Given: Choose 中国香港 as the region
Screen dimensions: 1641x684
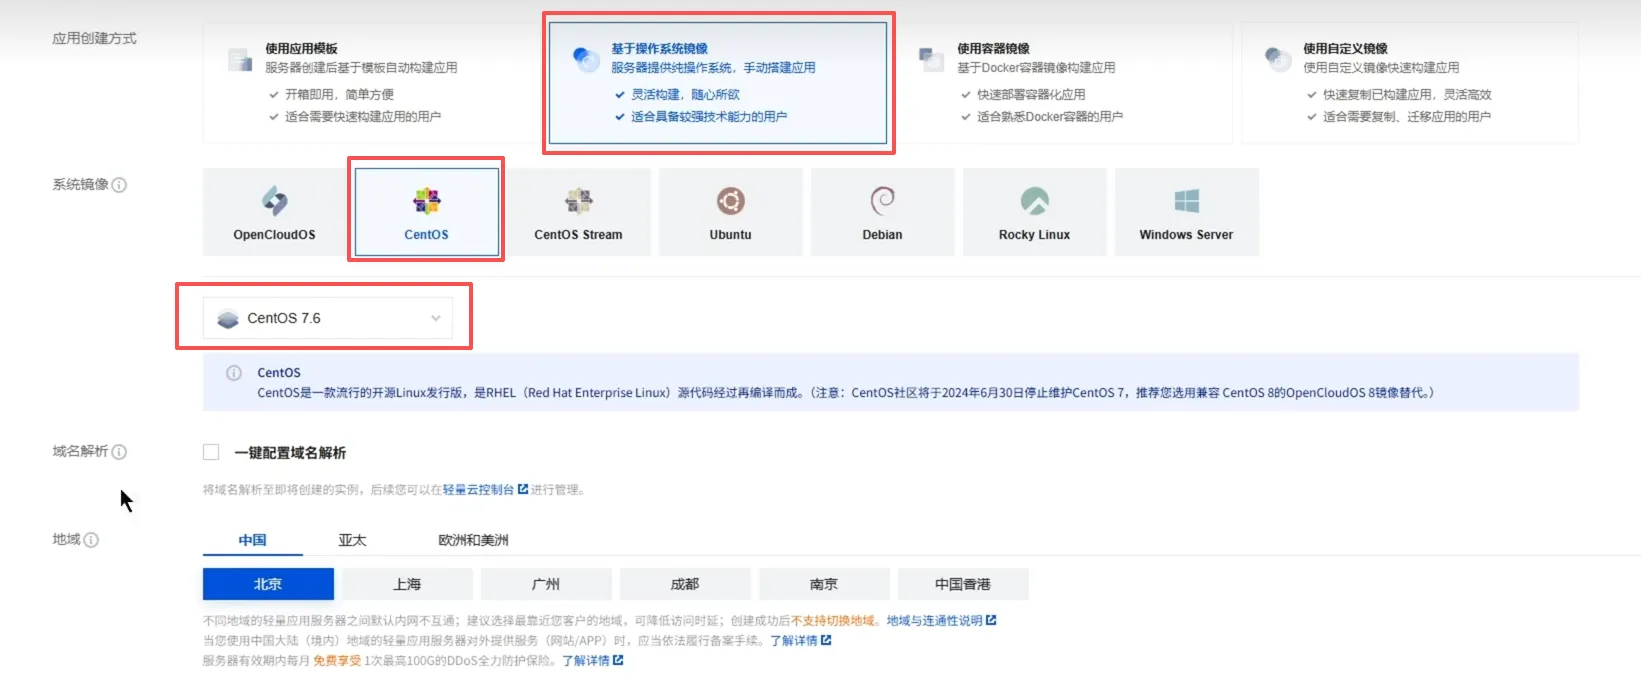Looking at the screenshot, I should click(962, 584).
